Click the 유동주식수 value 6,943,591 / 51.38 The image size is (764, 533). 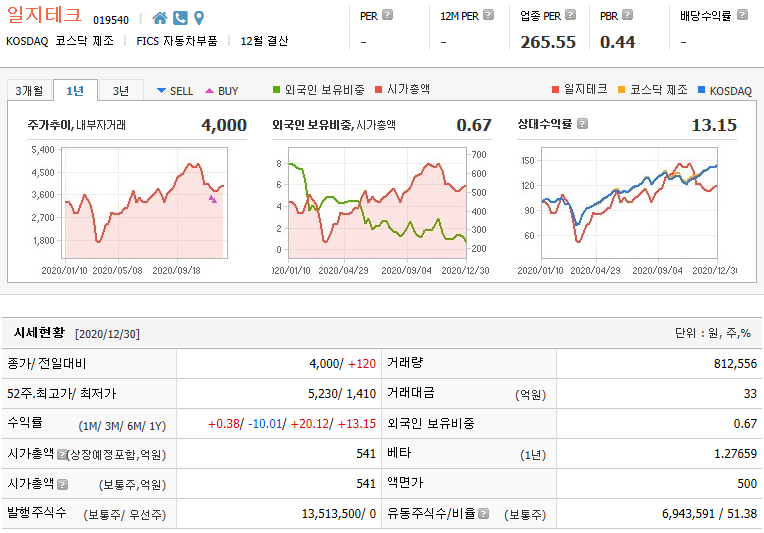point(709,514)
